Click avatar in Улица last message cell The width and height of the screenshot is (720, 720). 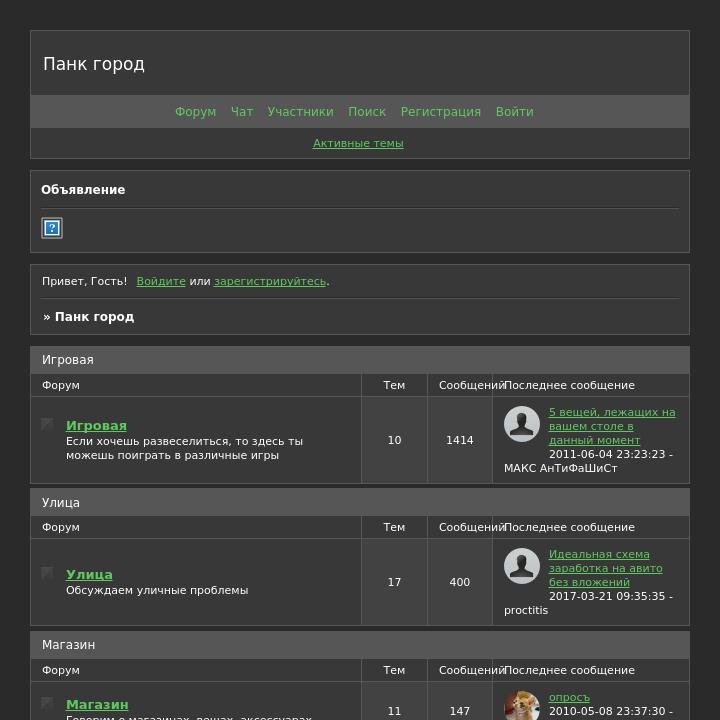click(x=522, y=566)
